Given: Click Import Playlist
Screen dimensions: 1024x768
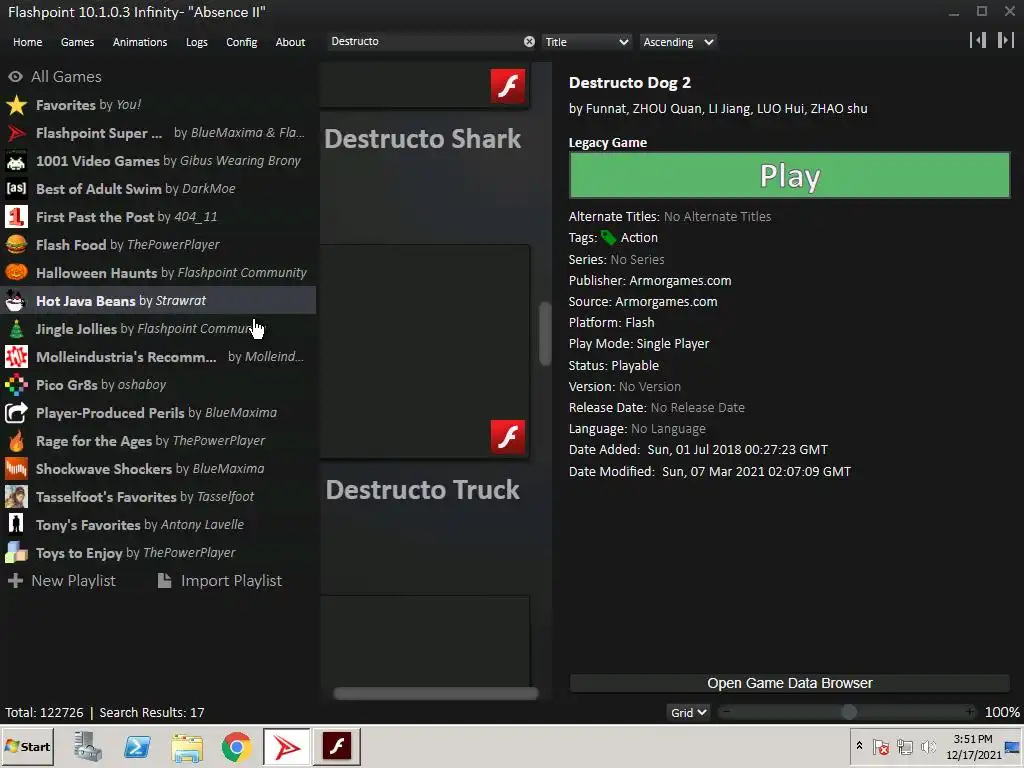Looking at the screenshot, I should (x=220, y=581).
